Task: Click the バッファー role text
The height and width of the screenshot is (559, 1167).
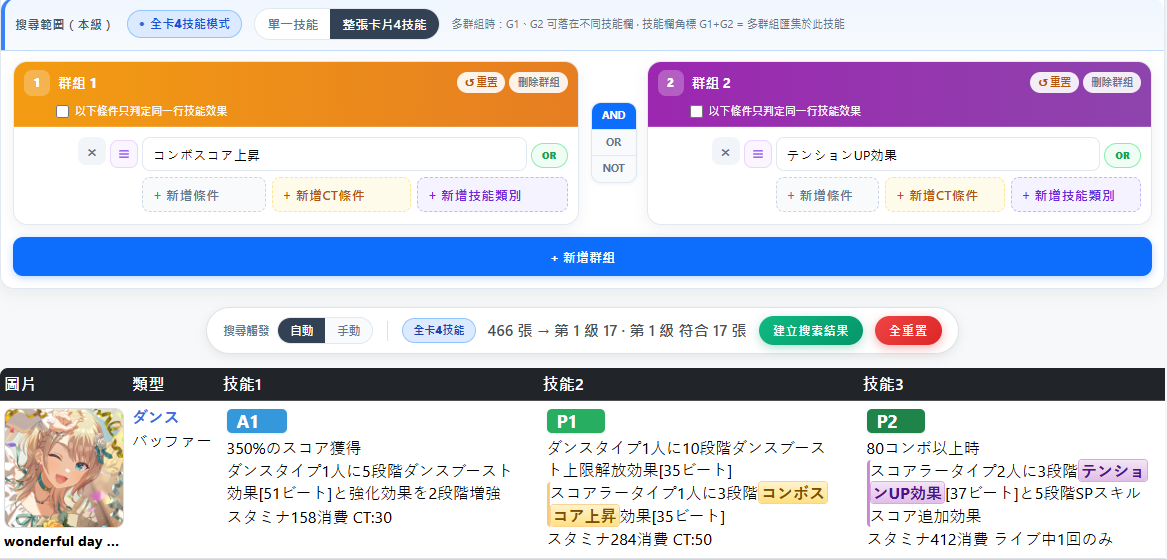Action: [172, 441]
